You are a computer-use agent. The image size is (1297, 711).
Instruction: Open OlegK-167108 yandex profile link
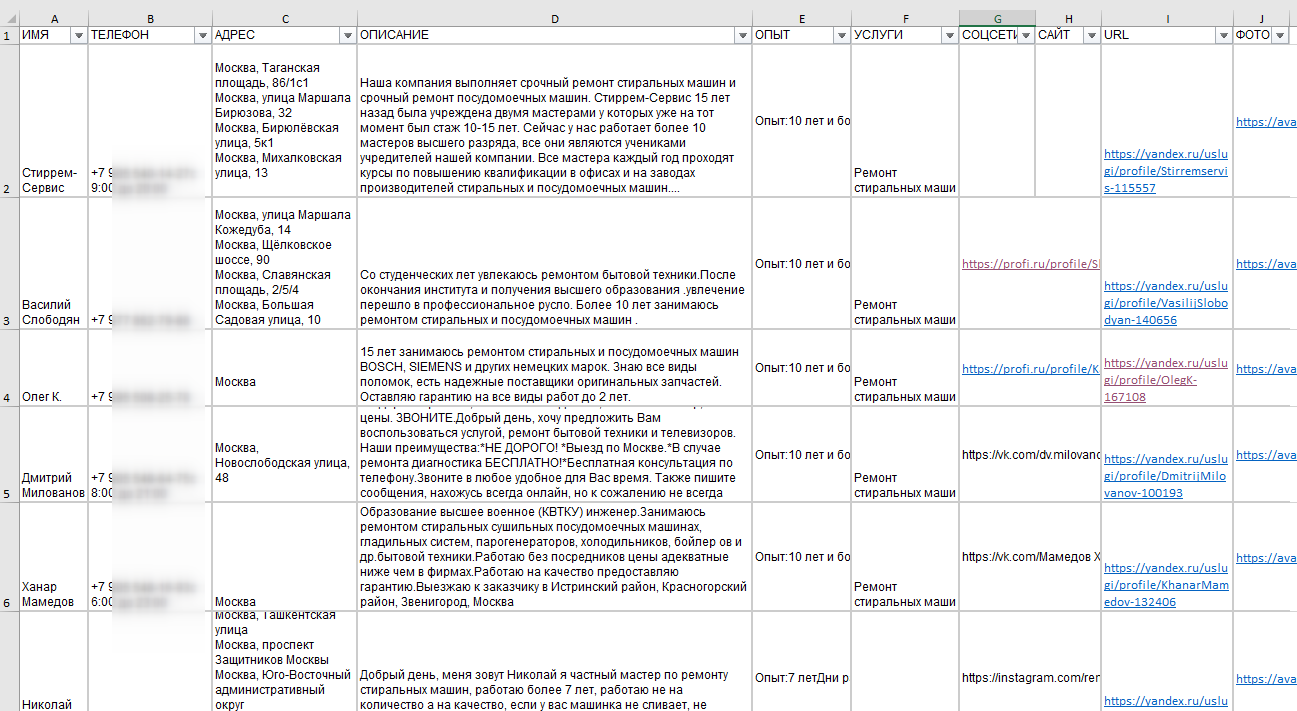tap(1166, 379)
